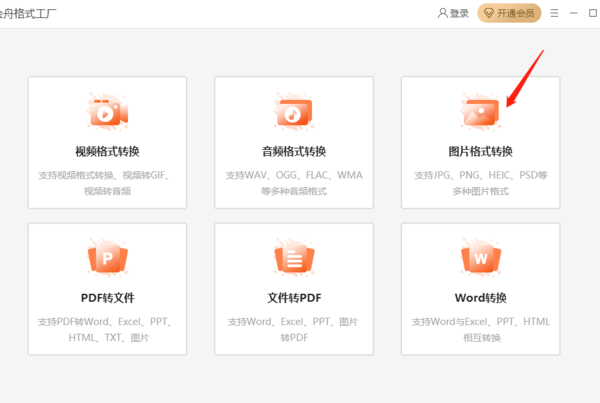This screenshot has height=403, width=600.
Task: Click the Word转换 title label
Action: tap(480, 298)
